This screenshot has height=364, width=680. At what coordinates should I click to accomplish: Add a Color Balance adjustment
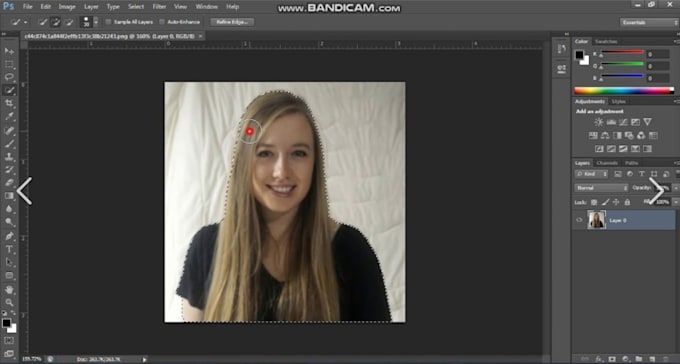pos(605,135)
